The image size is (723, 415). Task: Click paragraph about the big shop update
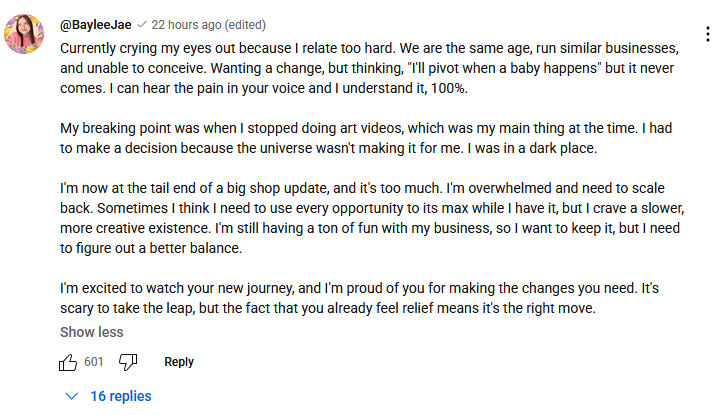tap(372, 218)
